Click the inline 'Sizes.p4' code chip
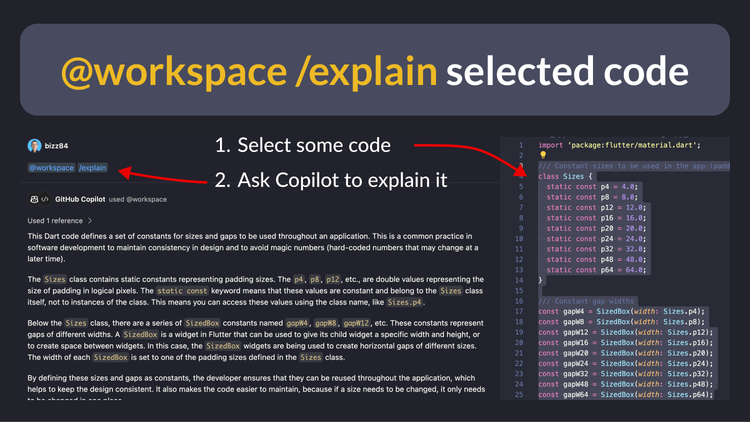750x422 pixels. tap(404, 302)
